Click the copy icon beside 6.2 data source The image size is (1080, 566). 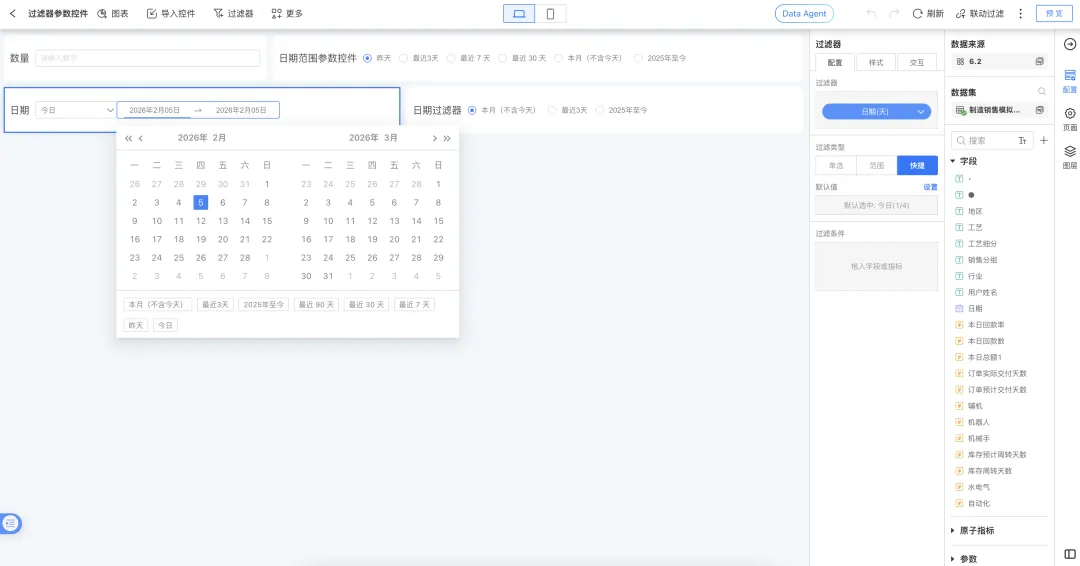tap(1039, 61)
